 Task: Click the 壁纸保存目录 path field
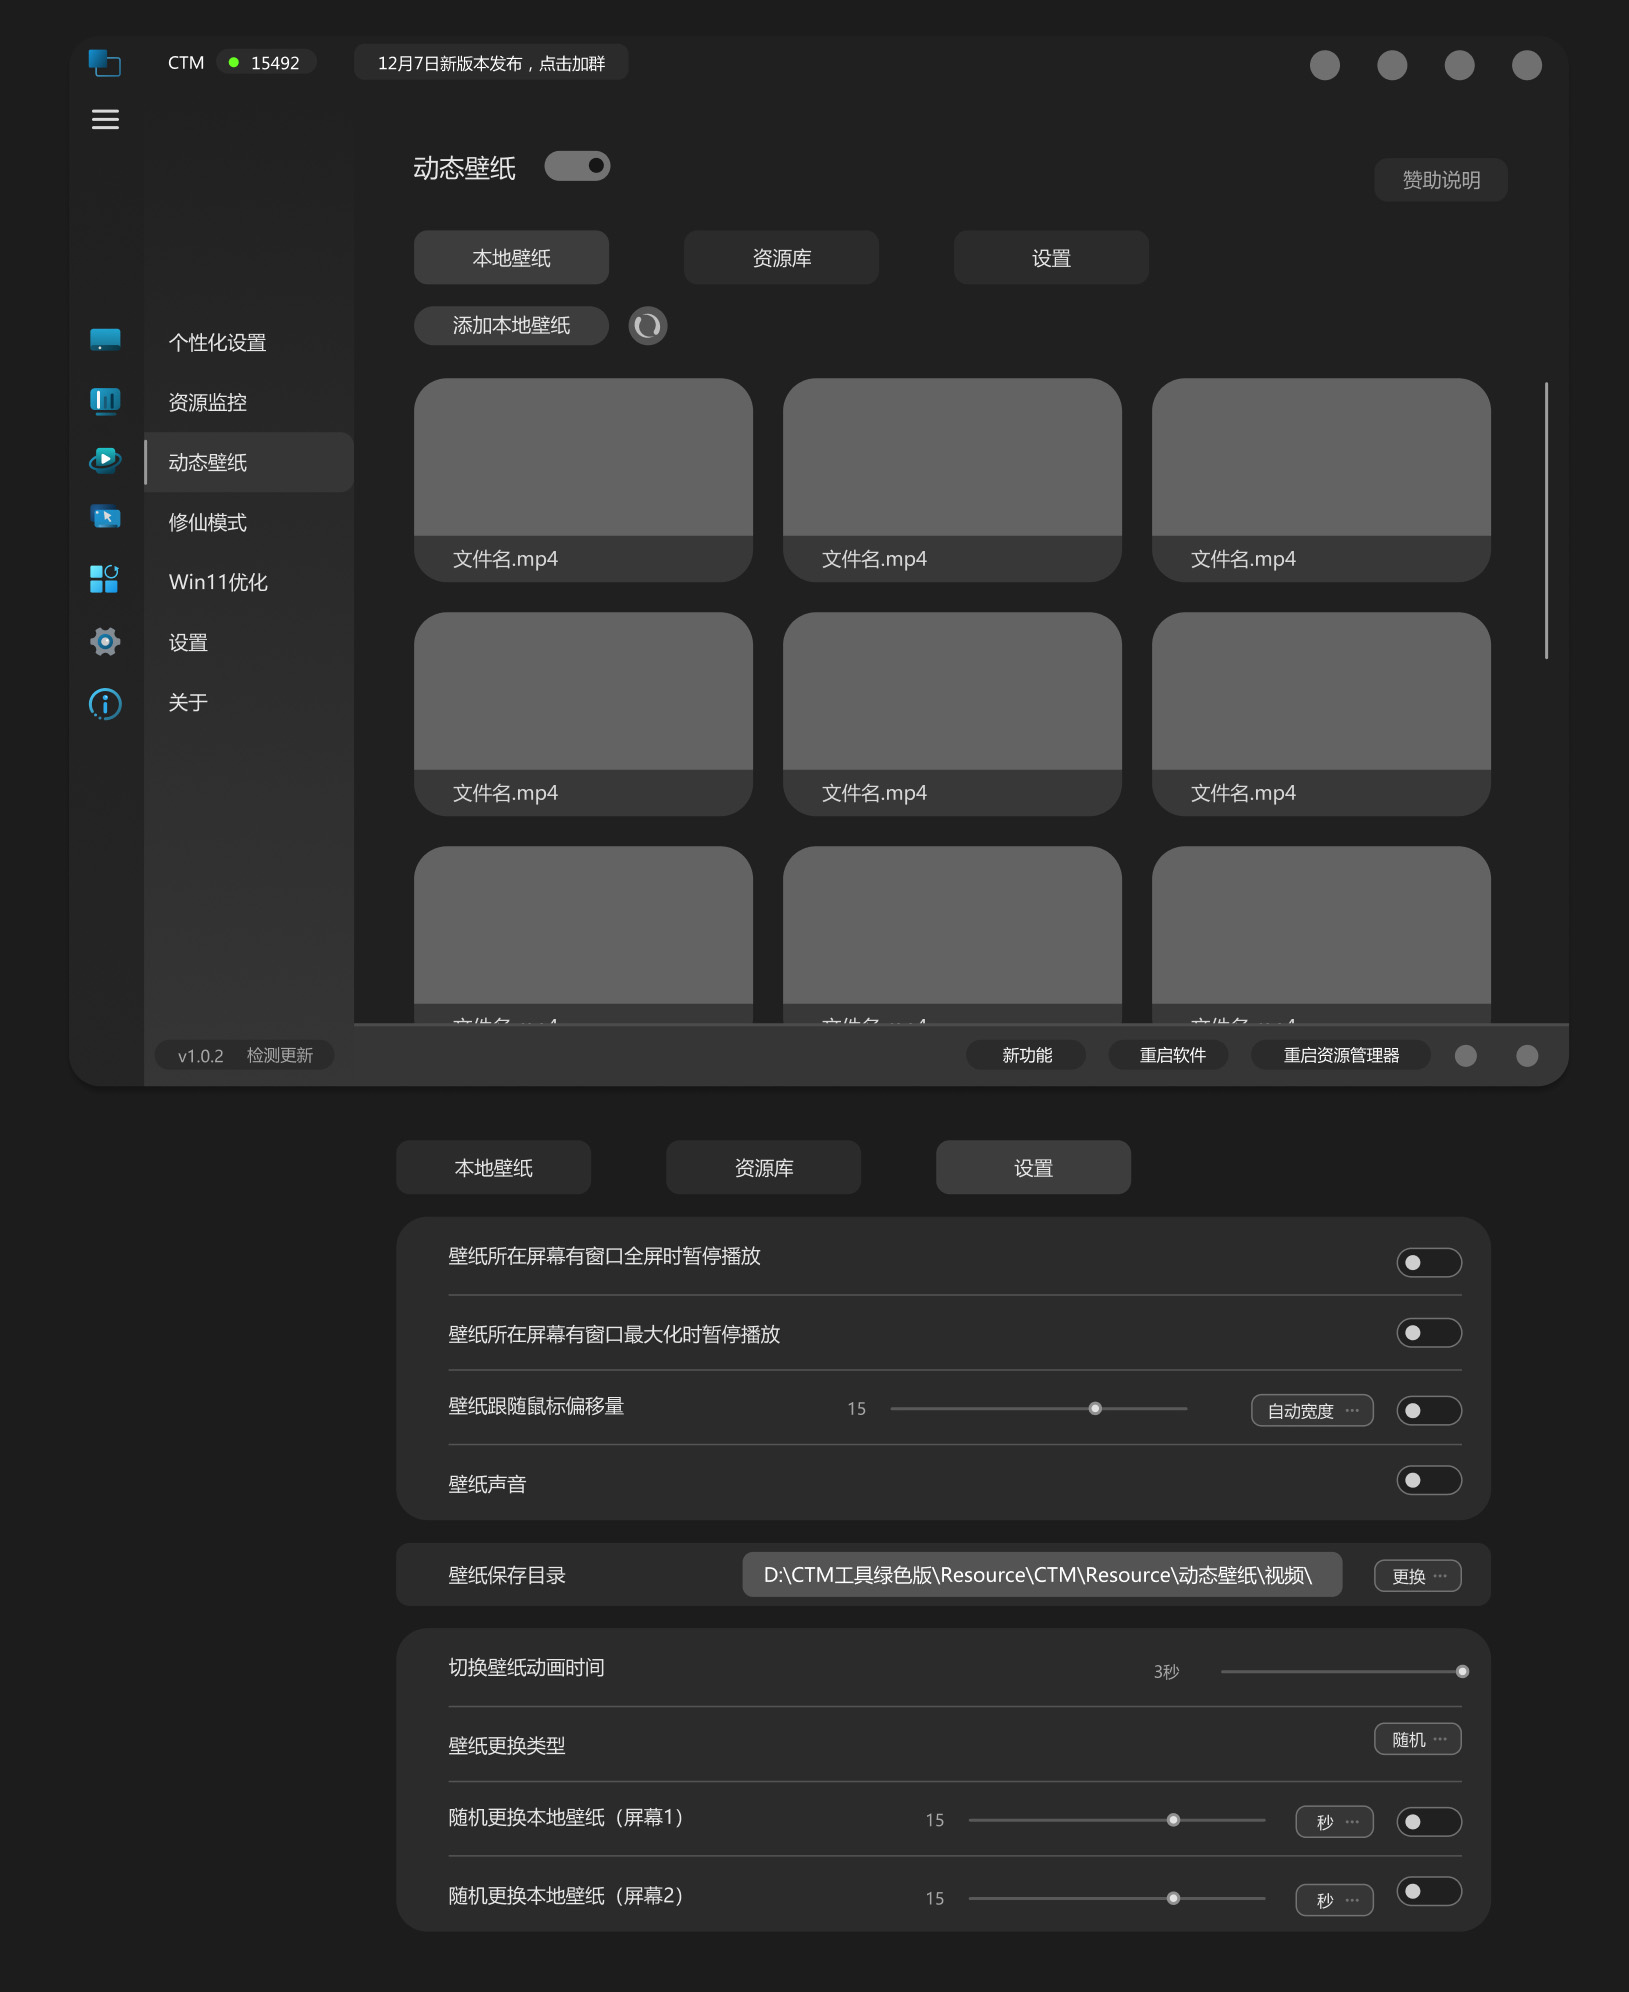[1041, 1575]
